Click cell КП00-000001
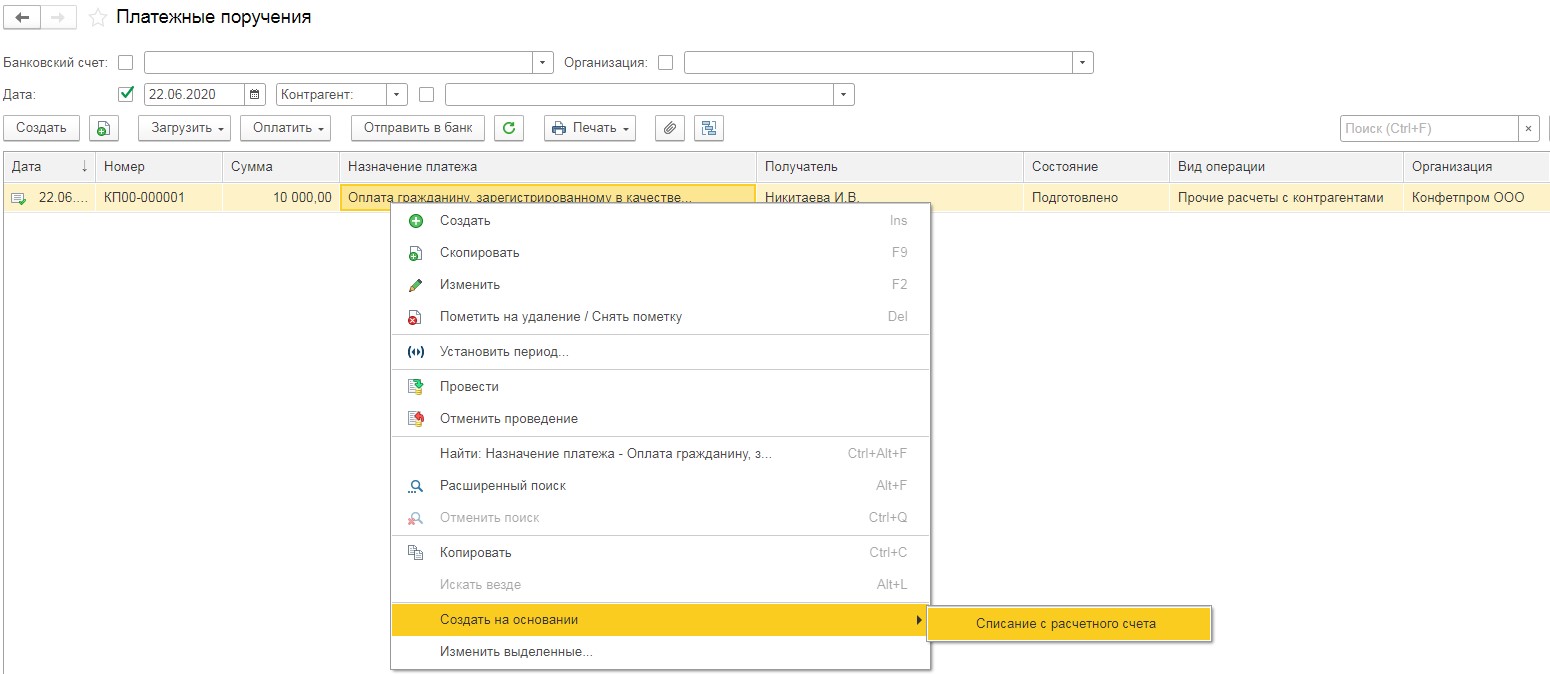This screenshot has width=1550, height=674. [x=159, y=198]
